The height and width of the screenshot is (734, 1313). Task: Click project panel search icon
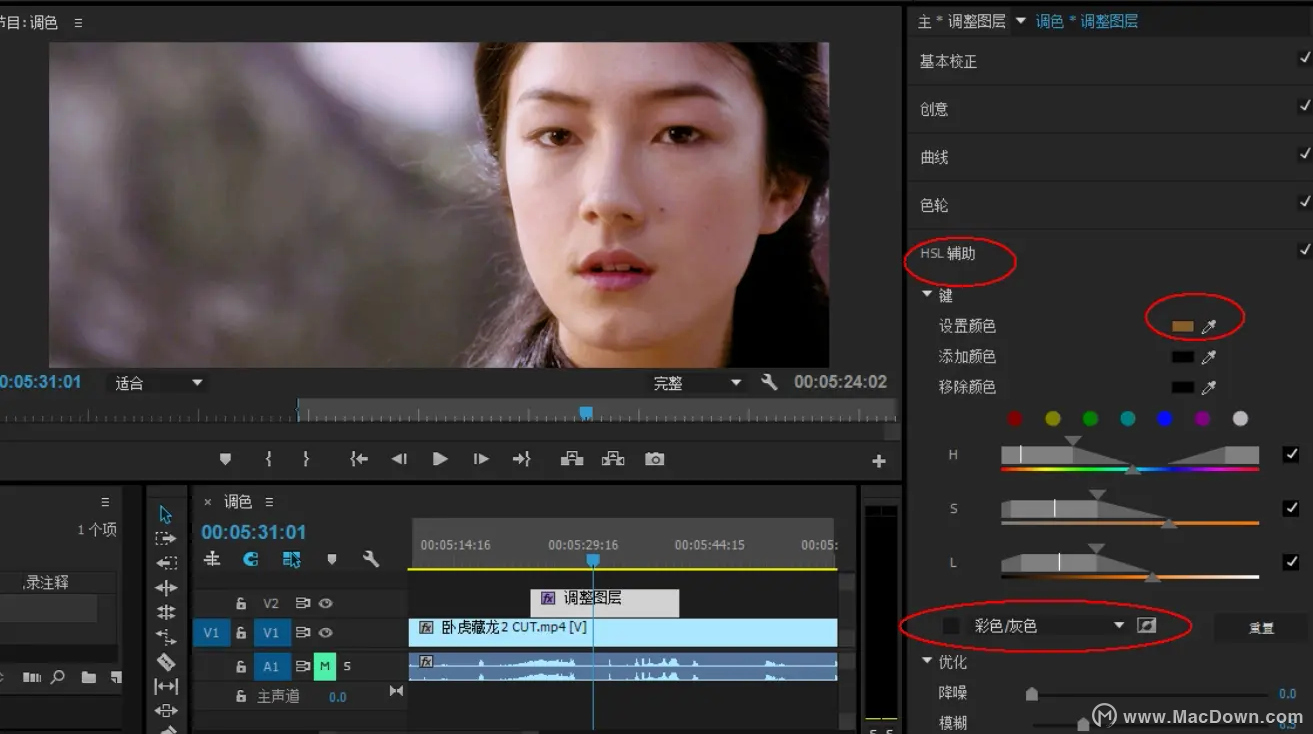pyautogui.click(x=57, y=677)
